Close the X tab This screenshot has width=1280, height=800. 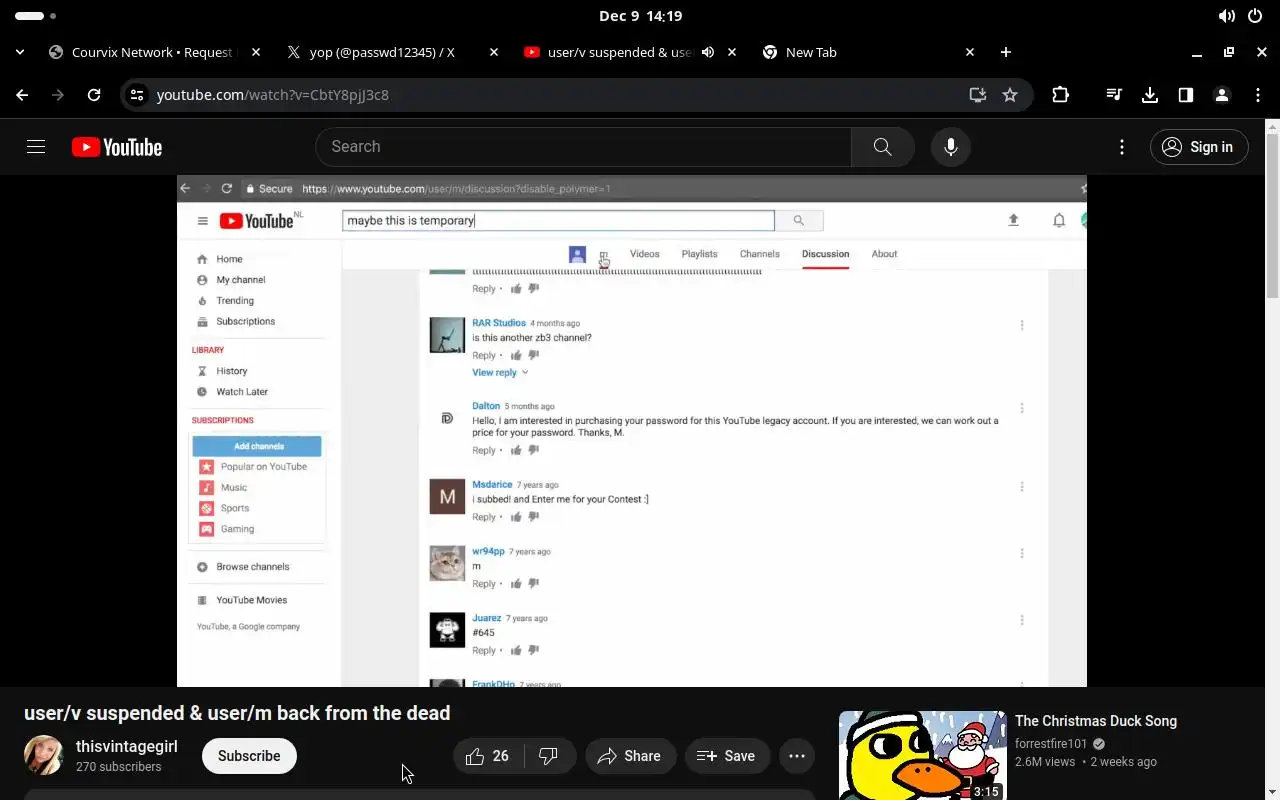pos(494,52)
